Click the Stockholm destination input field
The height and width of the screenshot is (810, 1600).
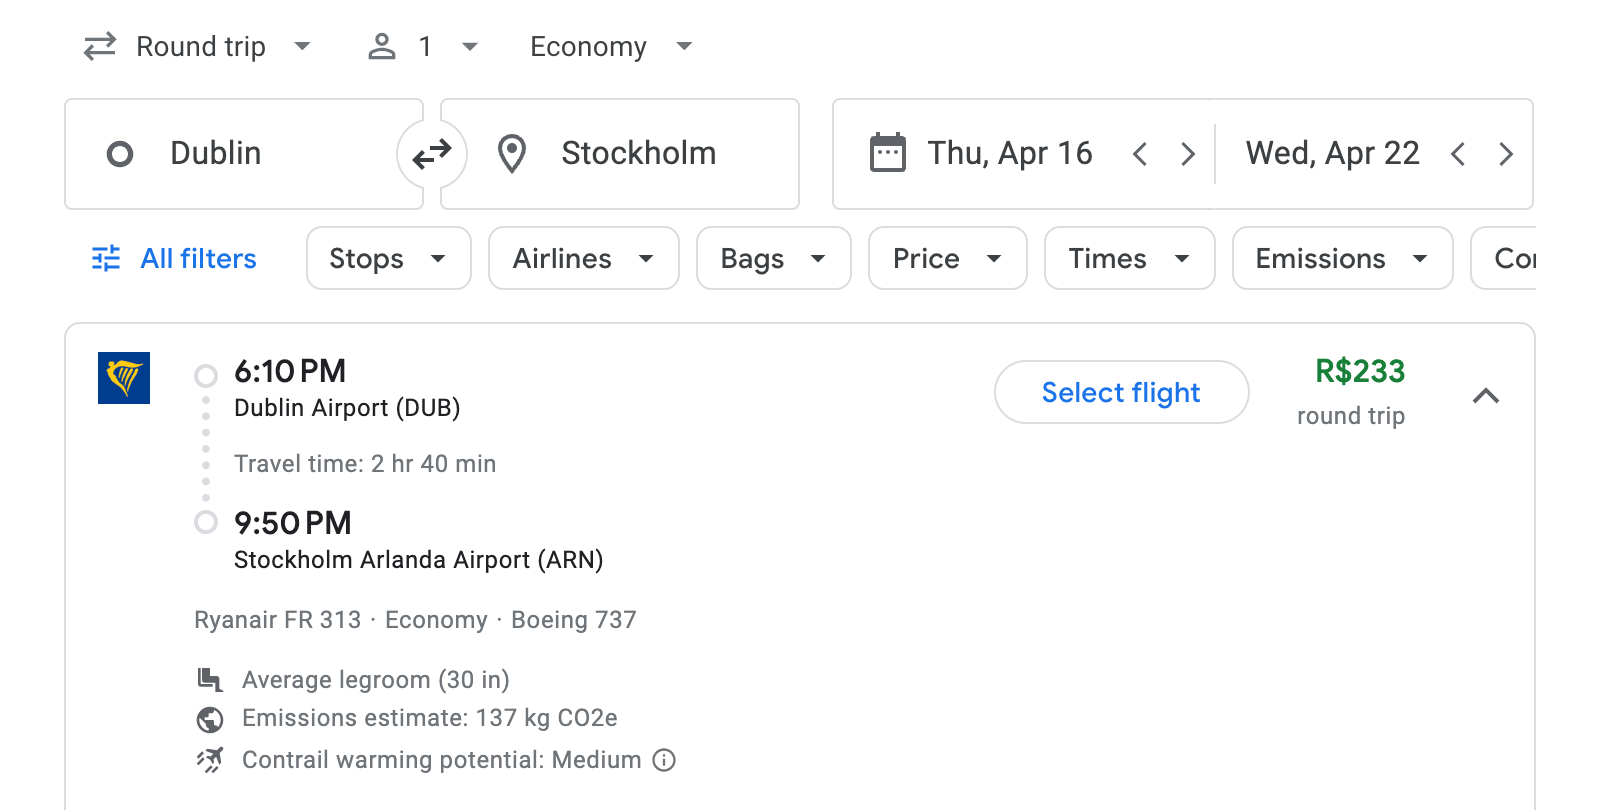640,153
